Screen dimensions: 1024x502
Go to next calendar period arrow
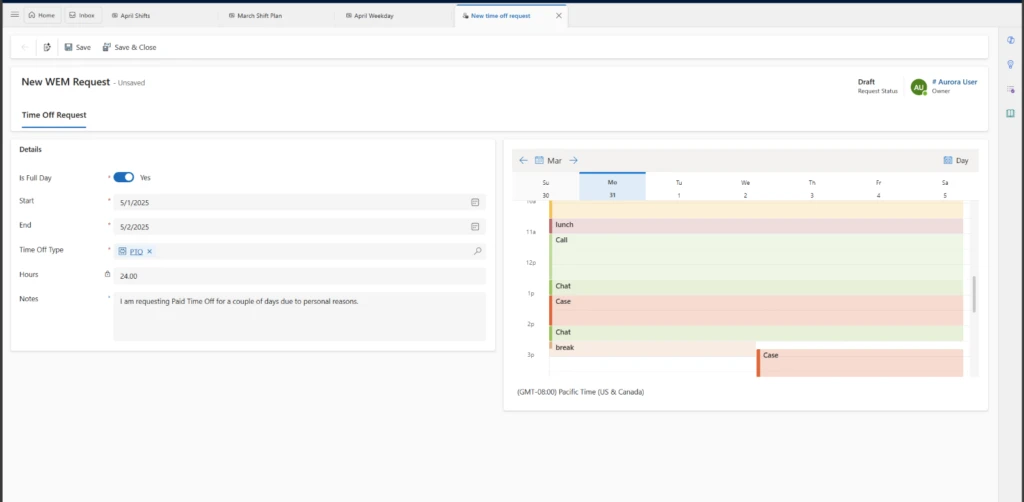point(574,160)
